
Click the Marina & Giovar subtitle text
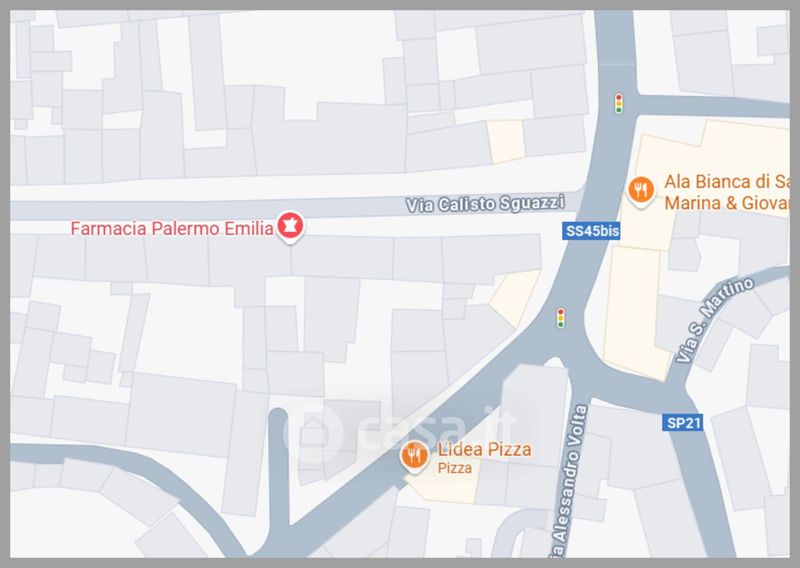[x=727, y=203]
